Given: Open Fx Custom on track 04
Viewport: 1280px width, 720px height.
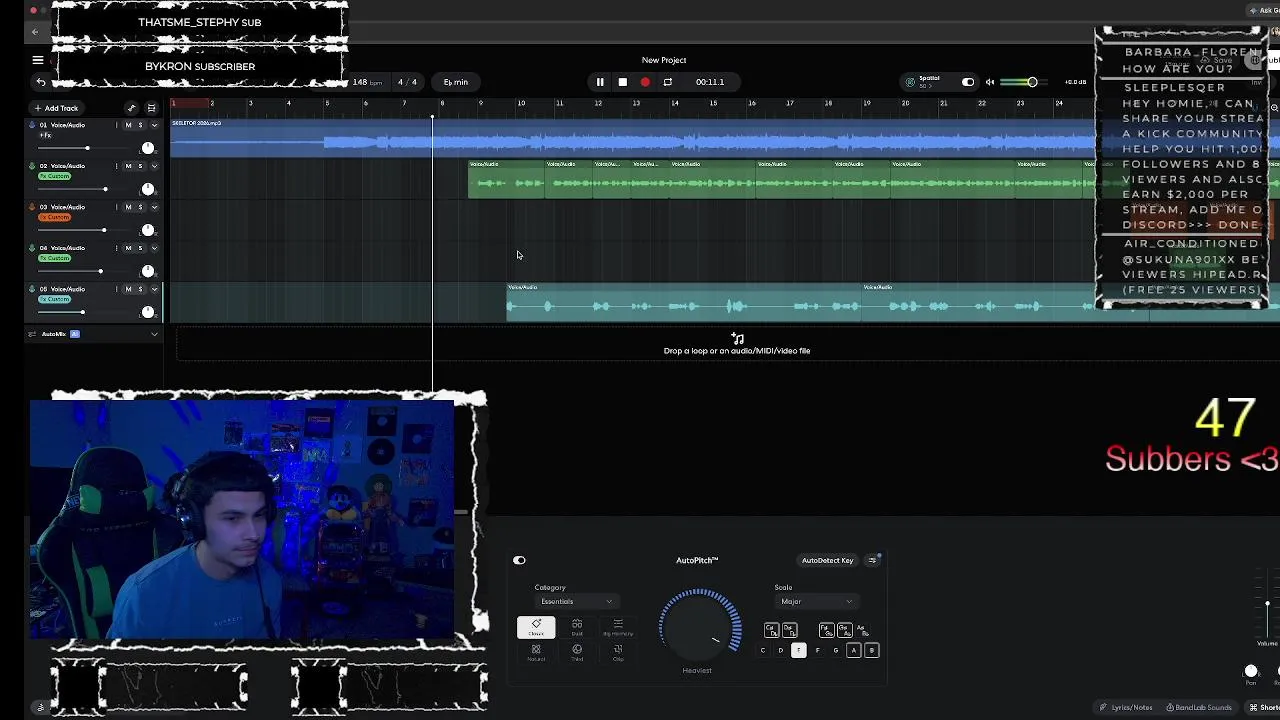Looking at the screenshot, I should (55, 258).
